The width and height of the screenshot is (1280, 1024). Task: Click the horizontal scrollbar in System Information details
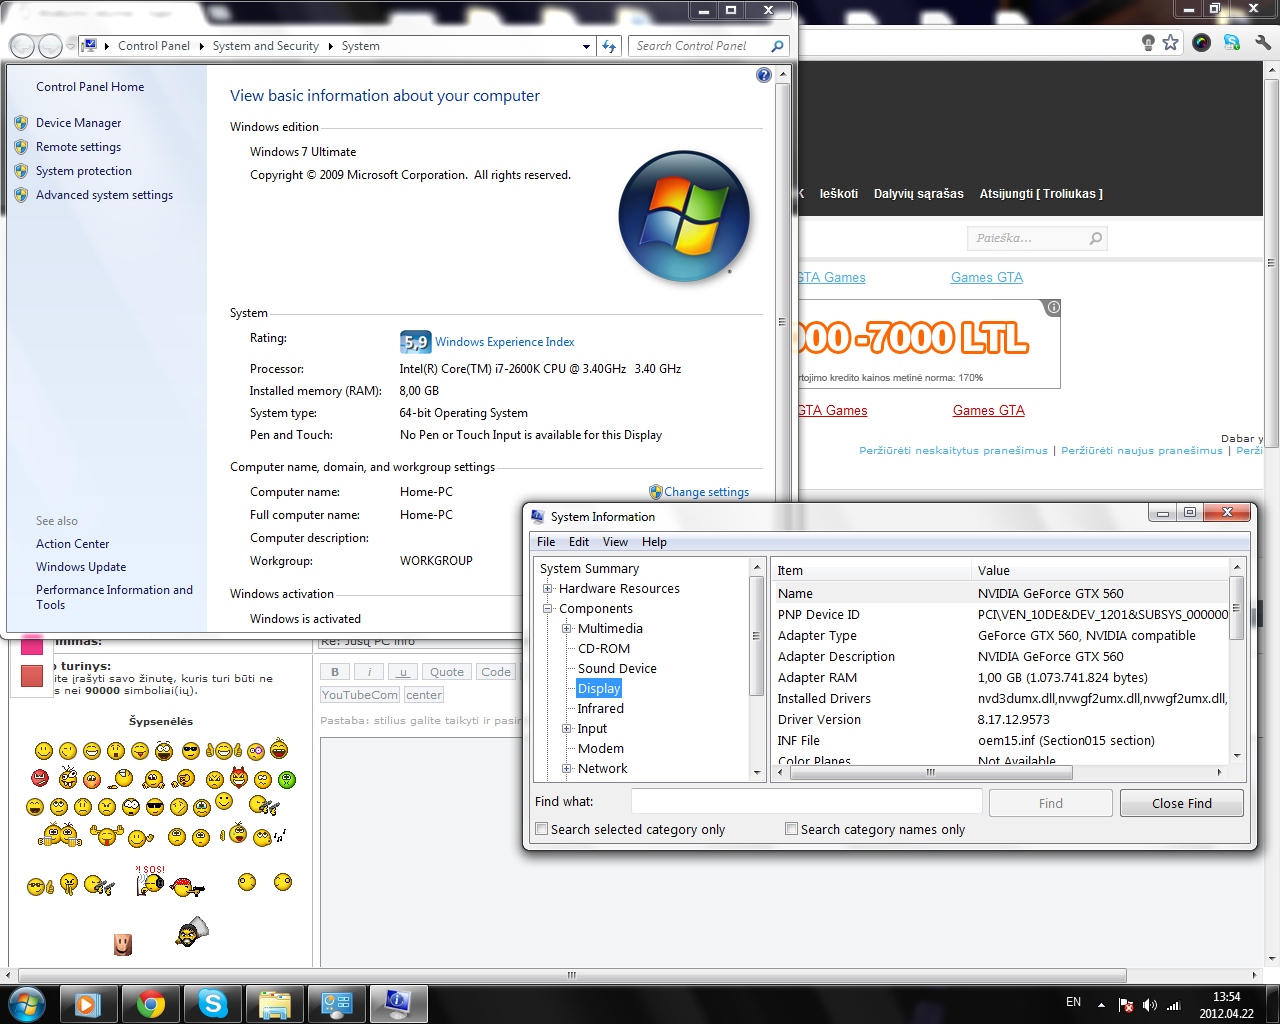tap(930, 772)
